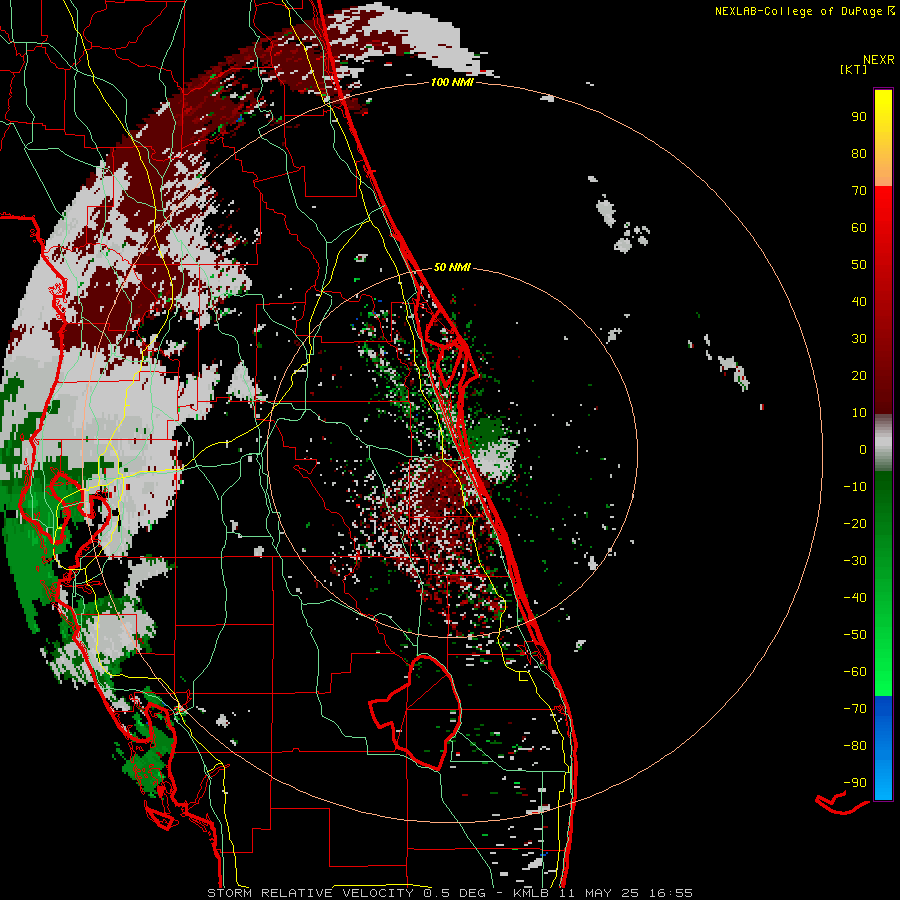Click the [KT] units label
This screenshot has height=900, width=900.
pyautogui.click(x=854, y=69)
